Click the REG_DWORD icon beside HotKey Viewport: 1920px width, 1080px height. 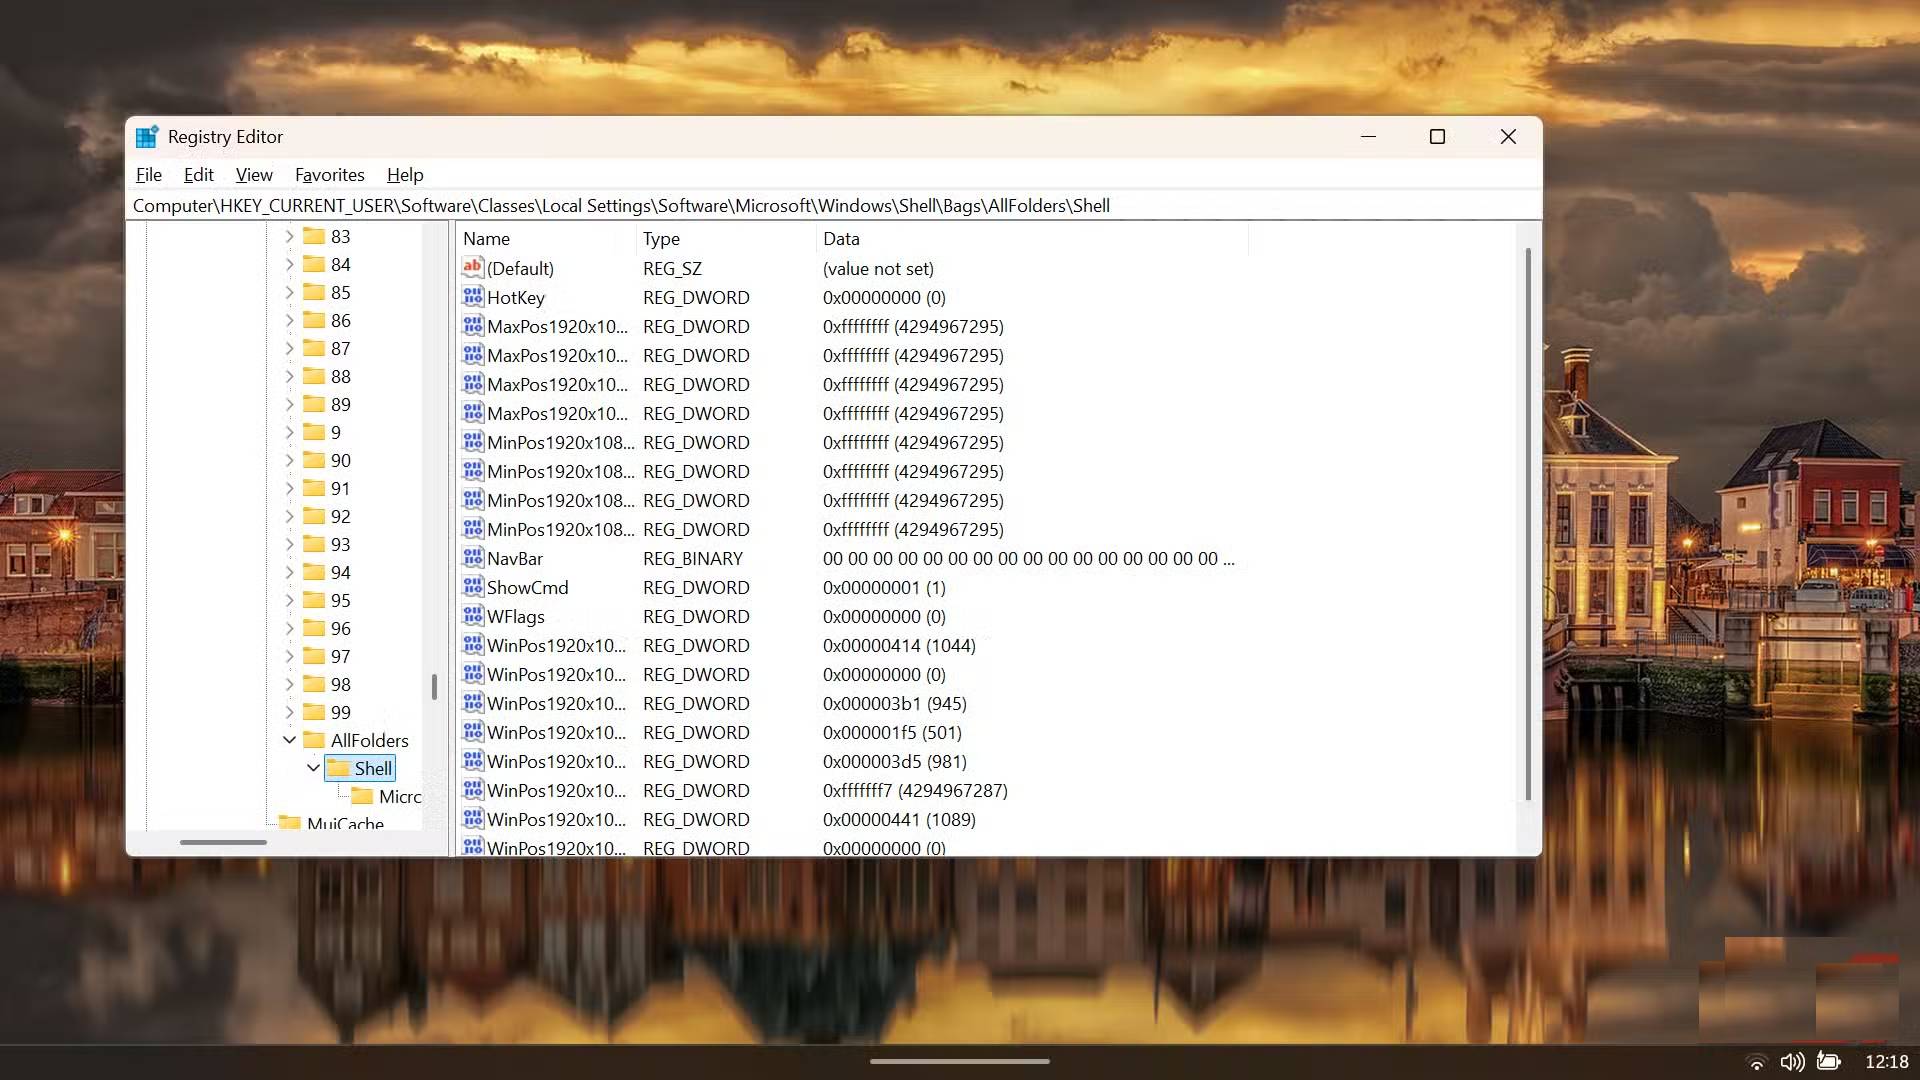(x=472, y=297)
